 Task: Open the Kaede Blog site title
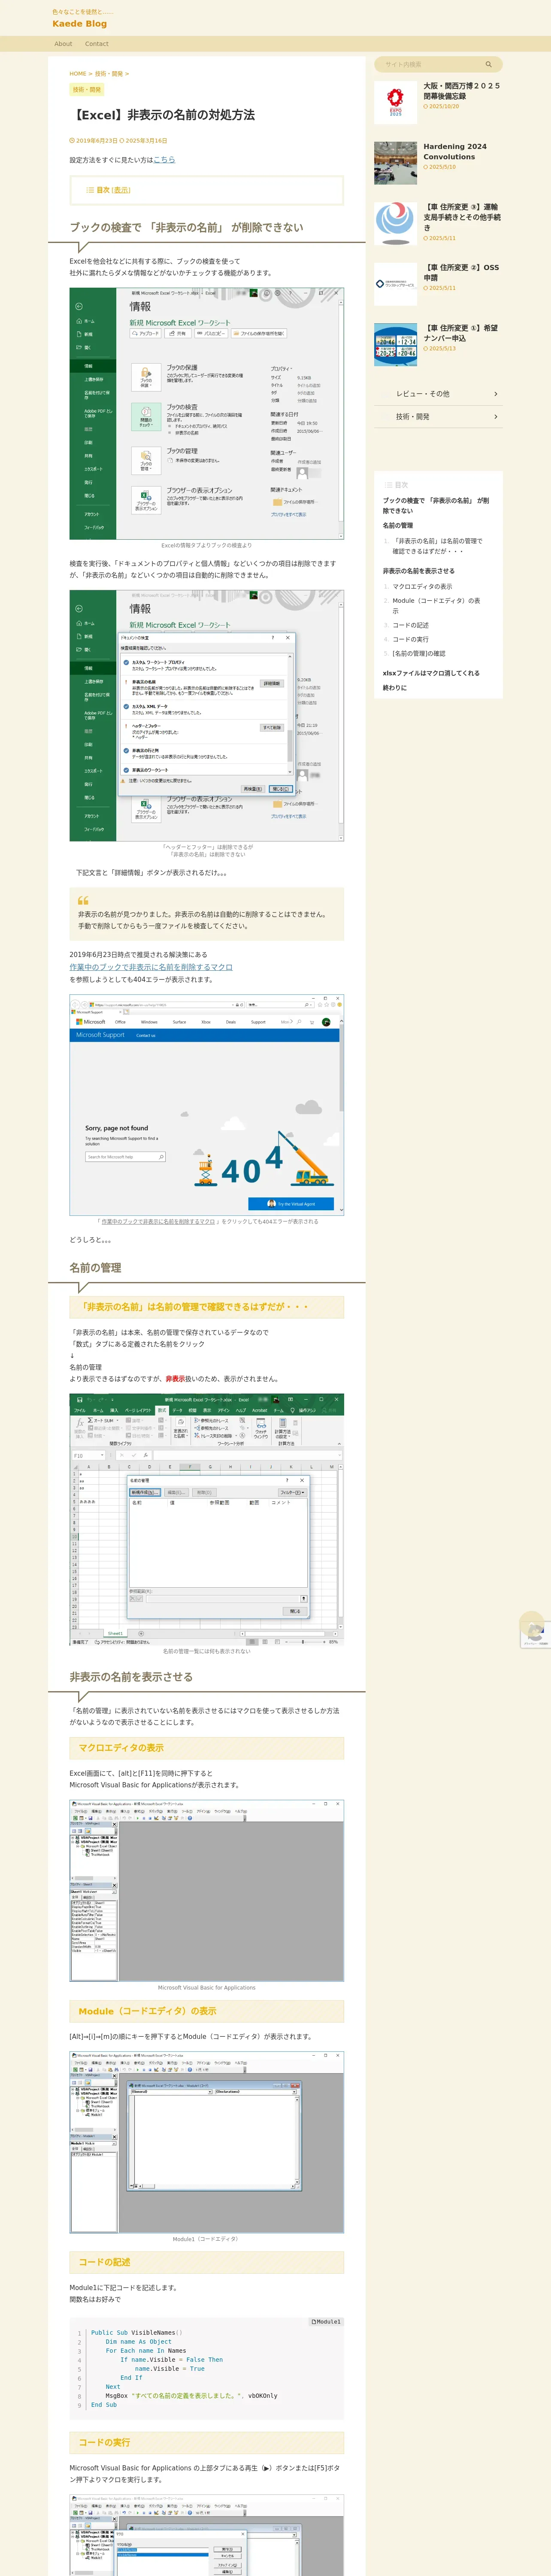coord(80,23)
